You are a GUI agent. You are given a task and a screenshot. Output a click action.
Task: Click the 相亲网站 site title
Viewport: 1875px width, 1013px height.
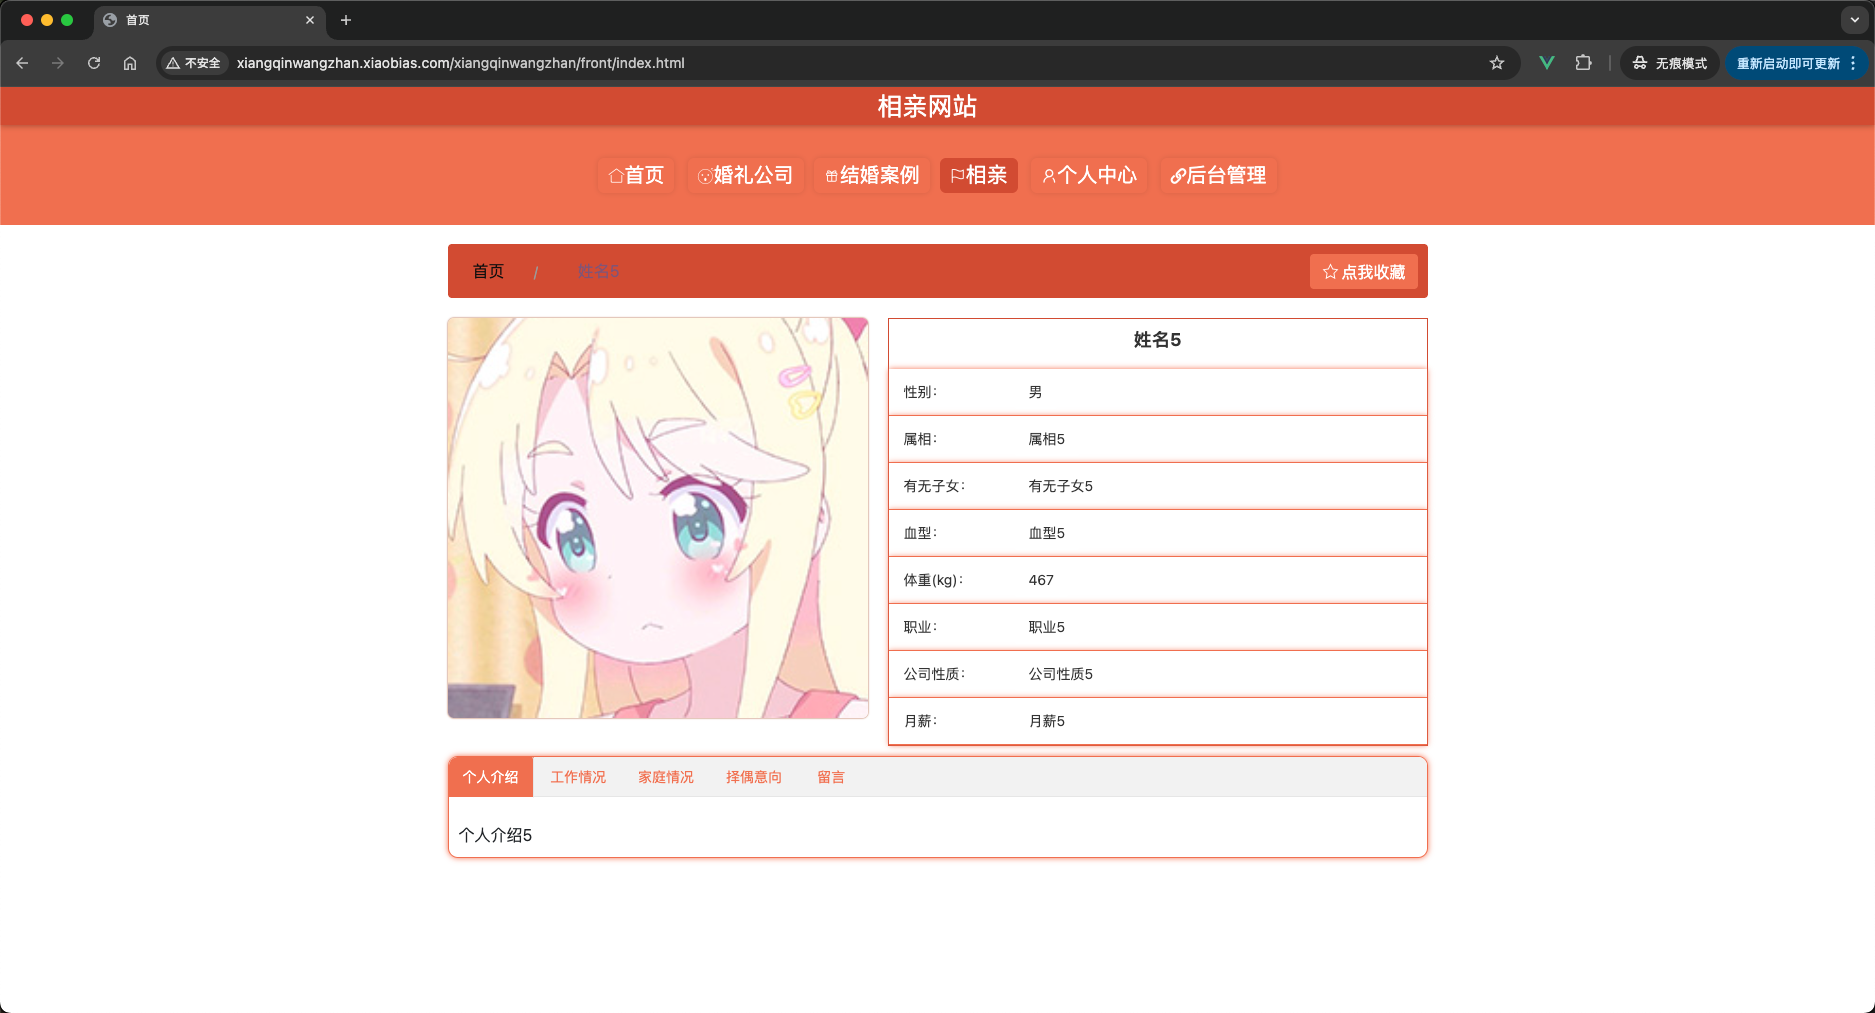(927, 106)
